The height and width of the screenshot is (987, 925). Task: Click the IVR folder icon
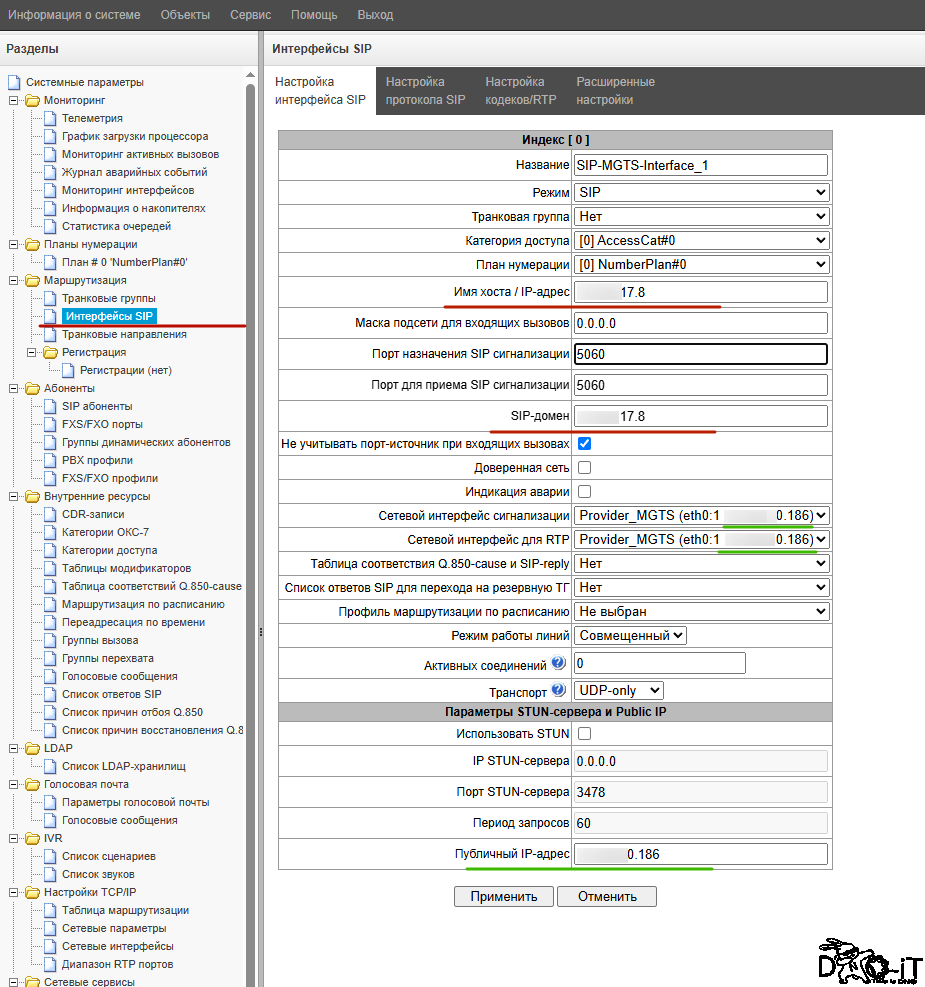pyautogui.click(x=32, y=838)
